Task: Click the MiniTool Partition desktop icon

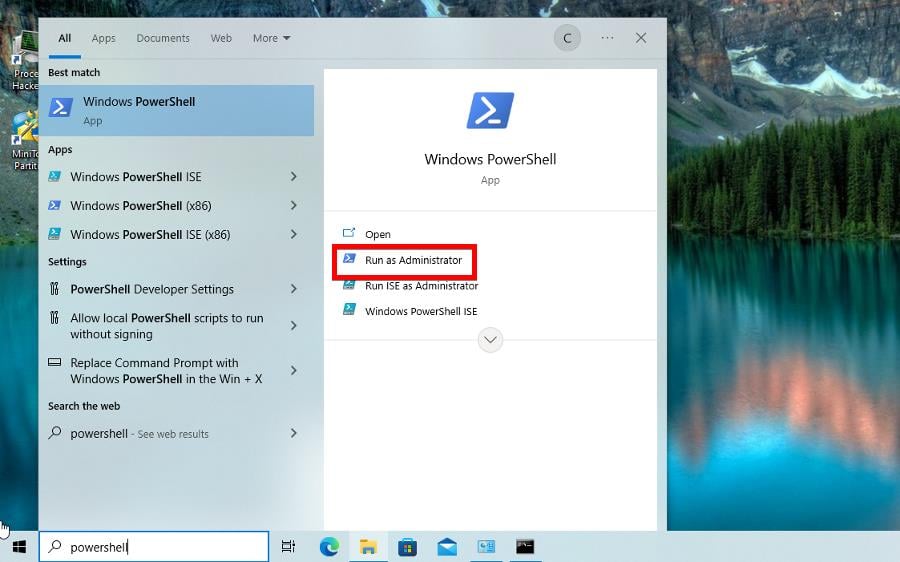Action: point(25,141)
